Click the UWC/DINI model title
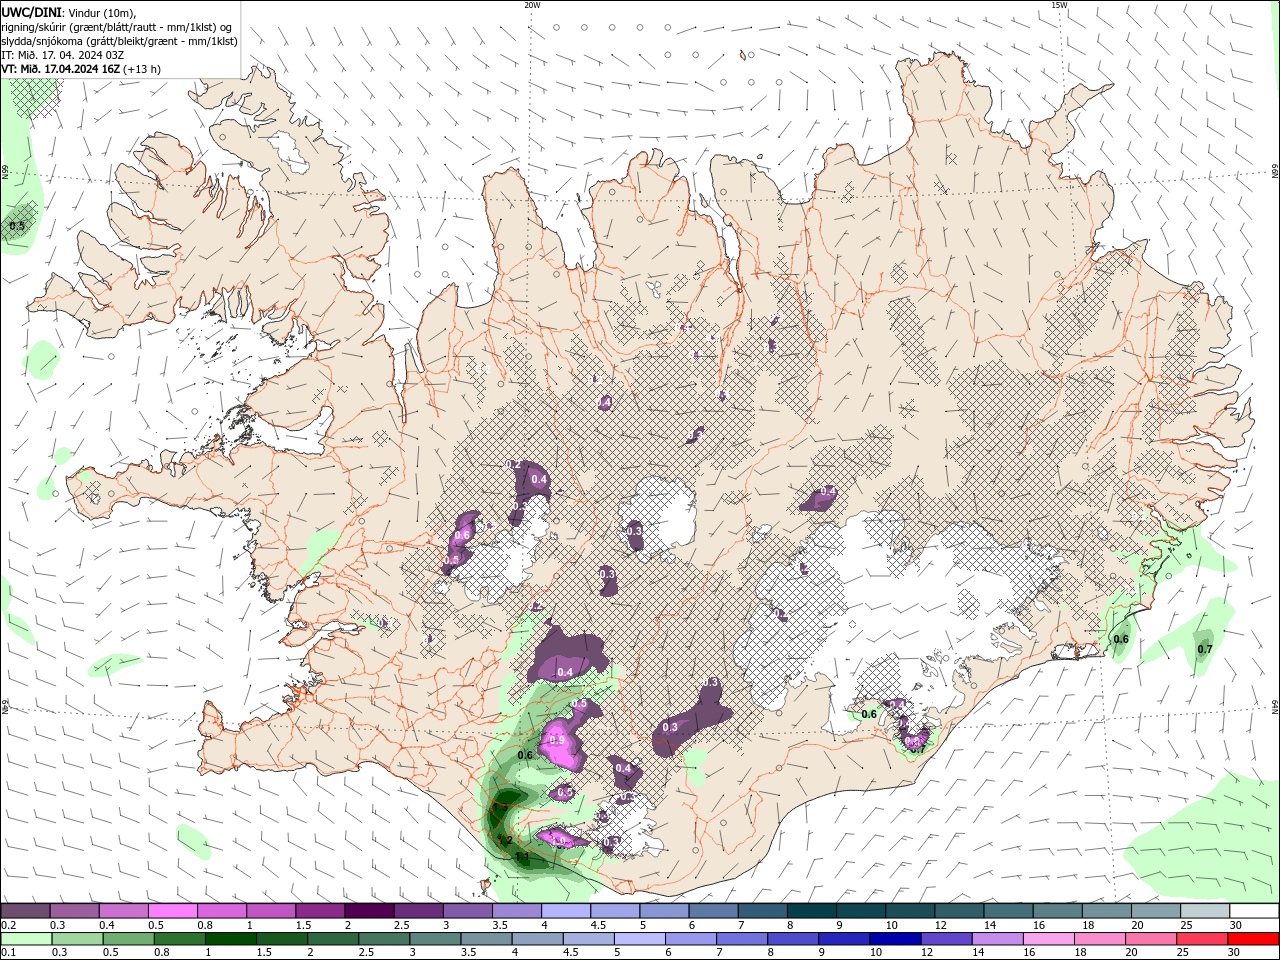The height and width of the screenshot is (960, 1280). point(32,11)
